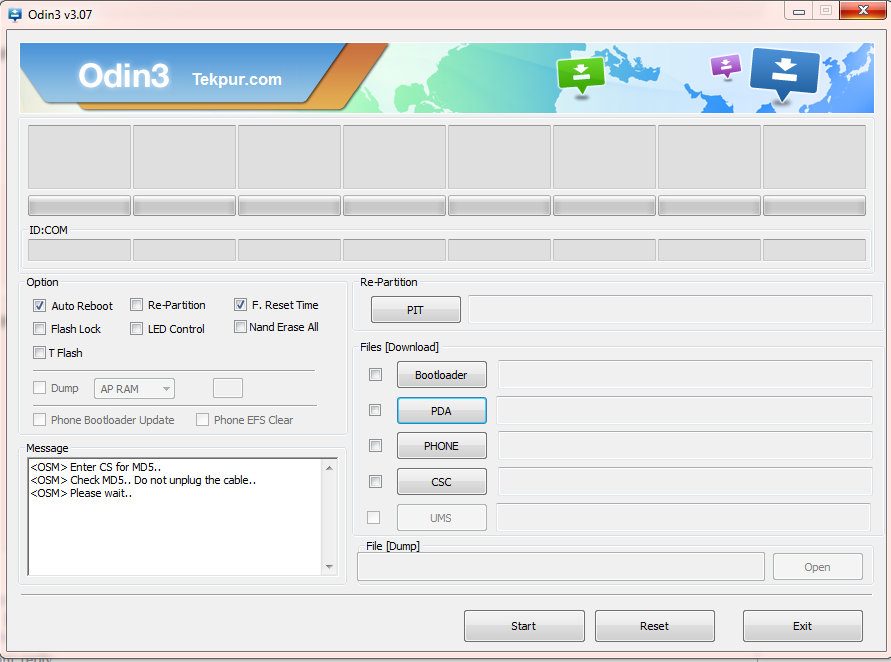This screenshot has height=662, width=891.
Task: Uncheck F. Reset Time option
Action: point(240,305)
